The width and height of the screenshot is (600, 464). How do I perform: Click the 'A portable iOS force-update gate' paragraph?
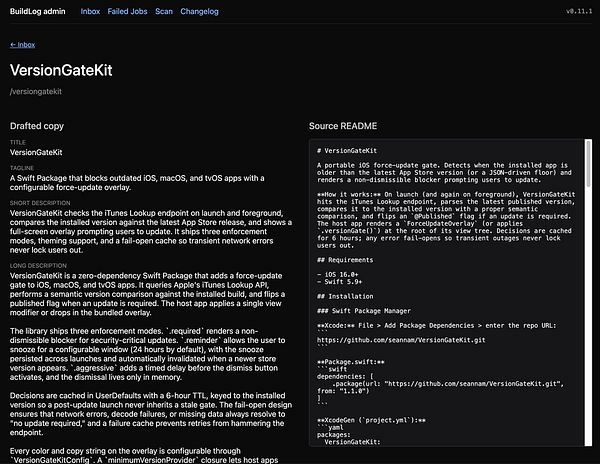point(444,173)
